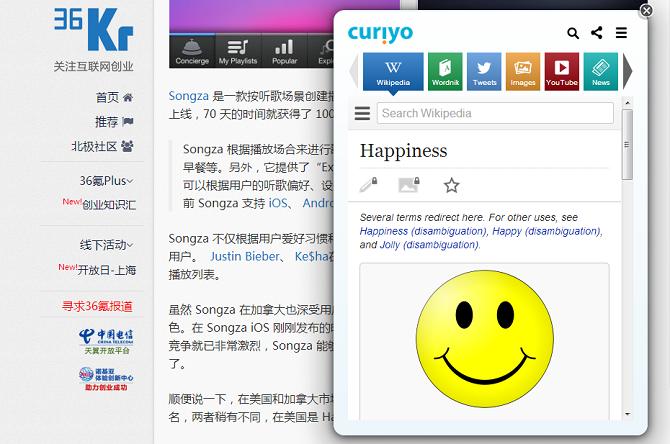The width and height of the screenshot is (670, 444).
Task: Click the Concierge bell icon in Songza image
Action: (x=192, y=47)
